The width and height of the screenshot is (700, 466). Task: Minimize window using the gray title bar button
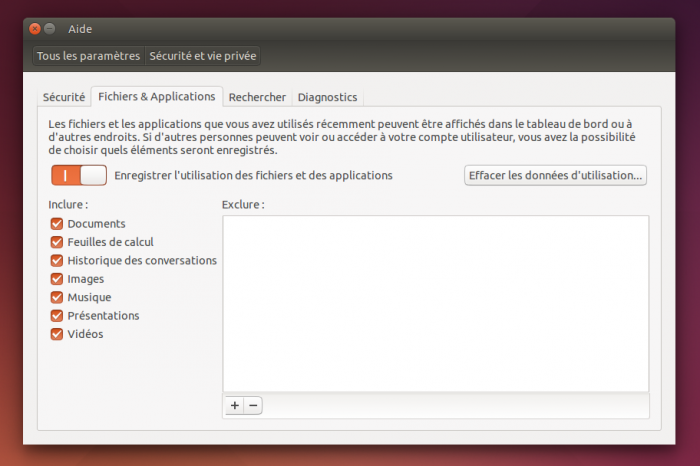pyautogui.click(x=50, y=29)
